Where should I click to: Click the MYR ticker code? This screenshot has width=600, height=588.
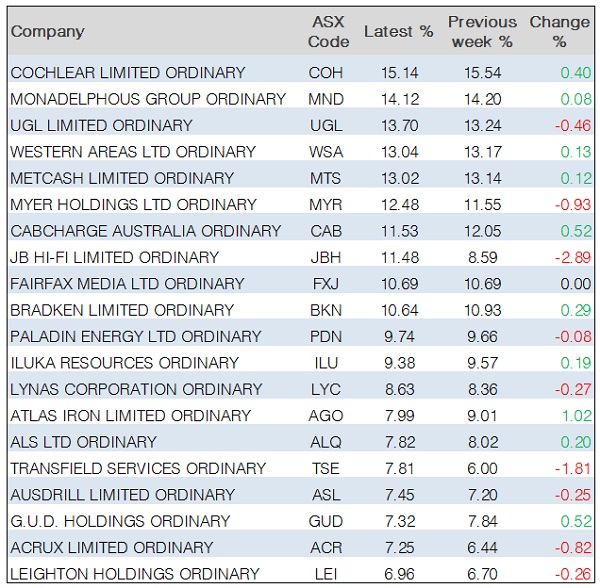(x=326, y=205)
